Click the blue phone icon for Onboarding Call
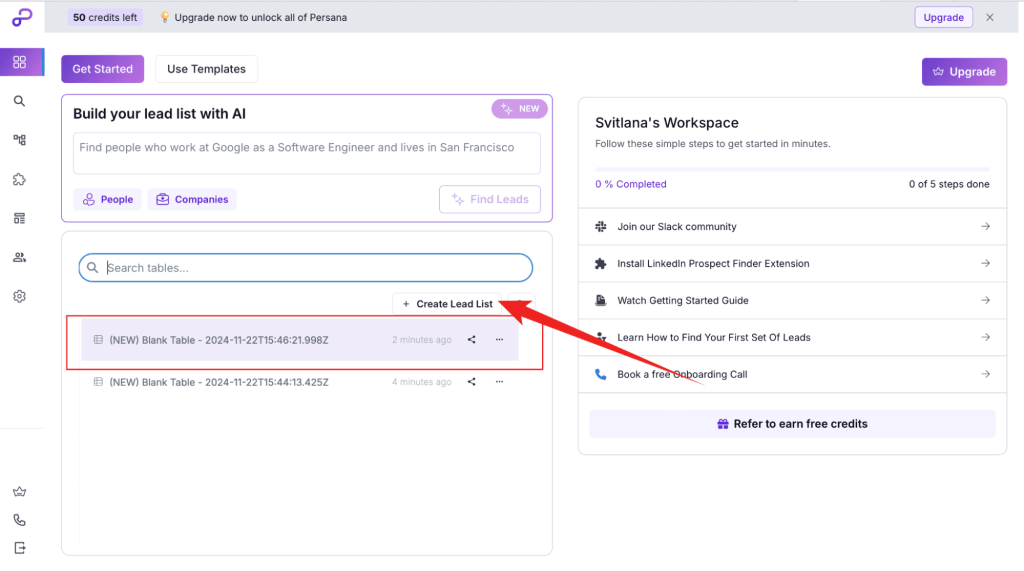 pos(601,374)
